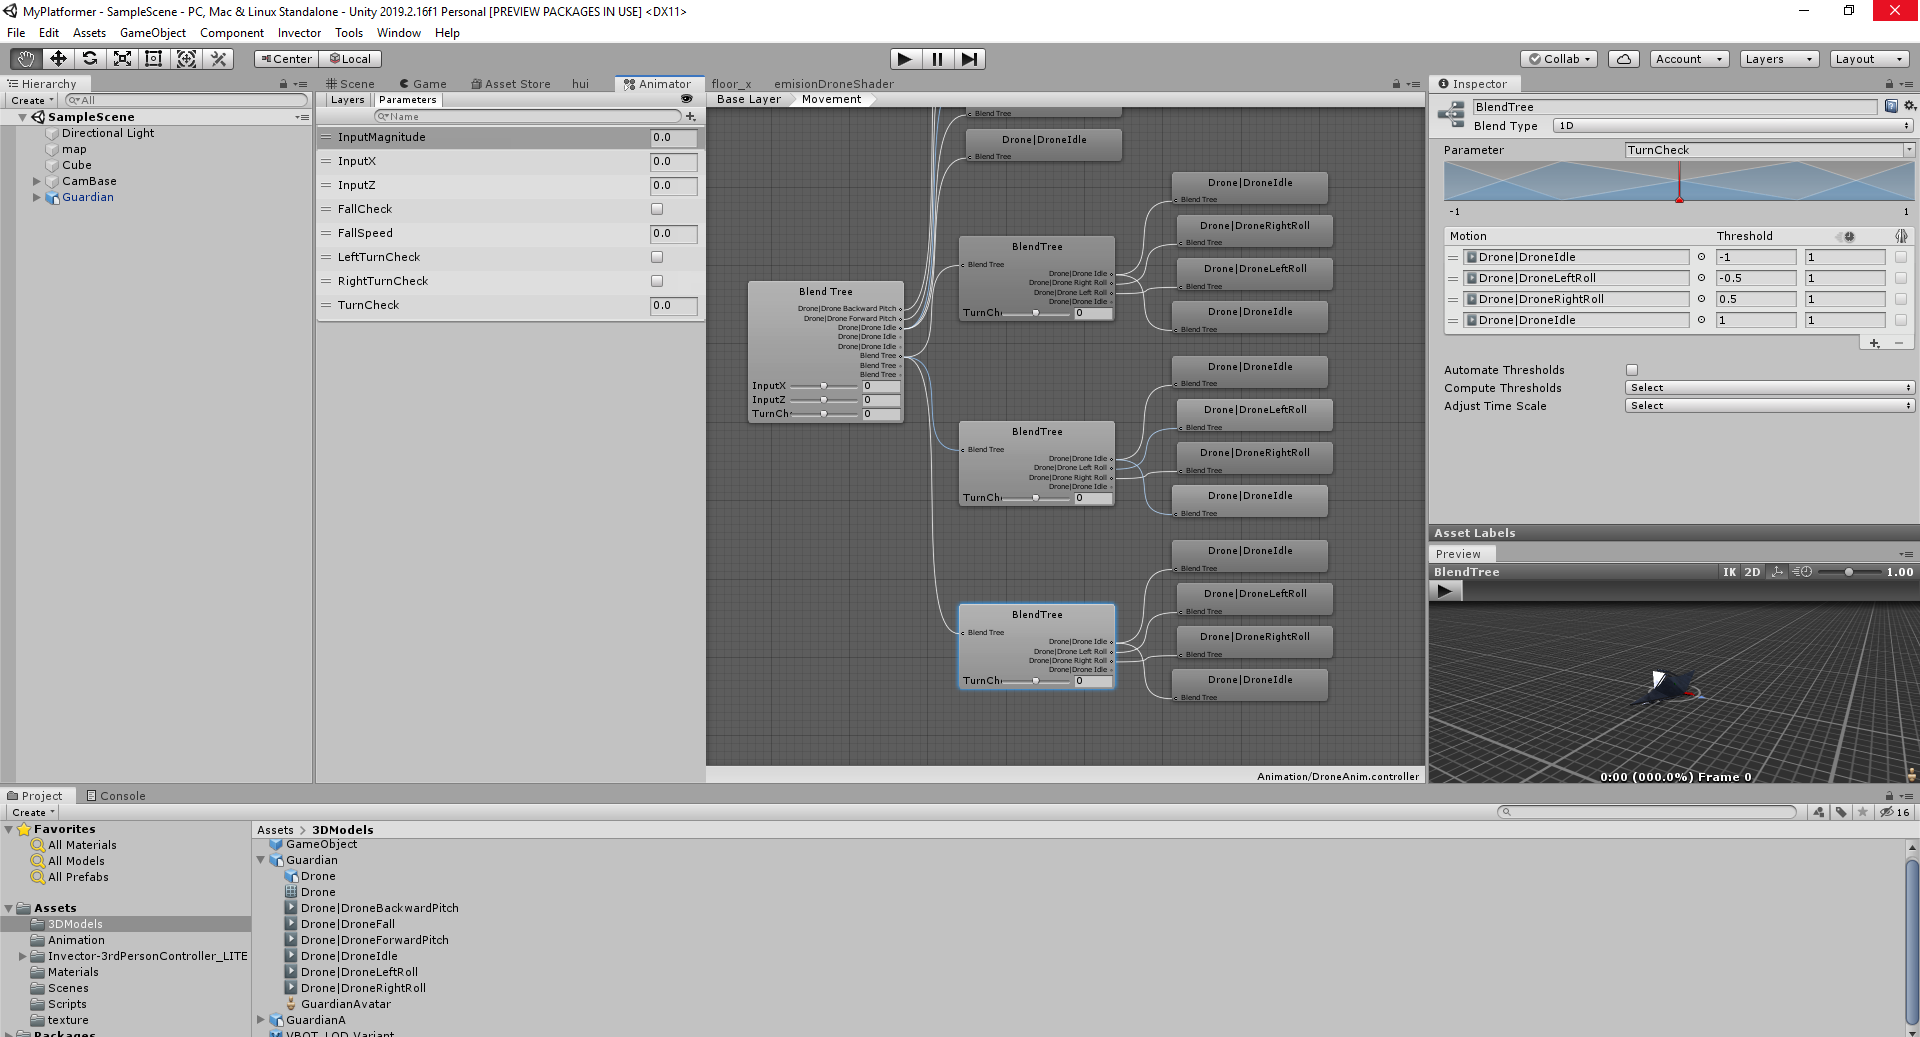Select the Move tool
1920x1037 pixels.
click(58, 59)
